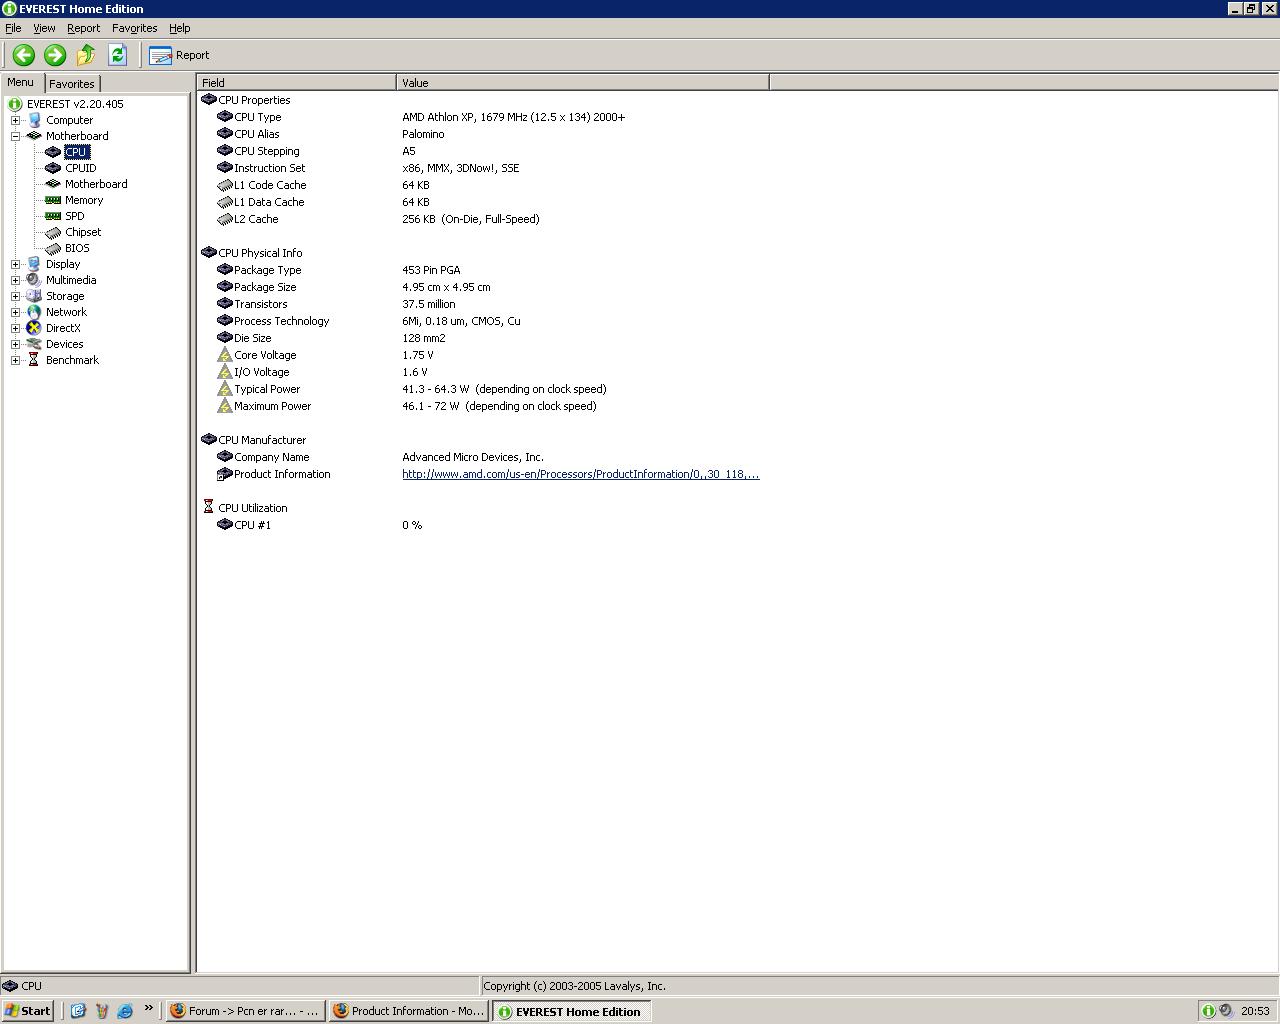Open the Report menu
1280x1024 pixels.
tap(83, 28)
